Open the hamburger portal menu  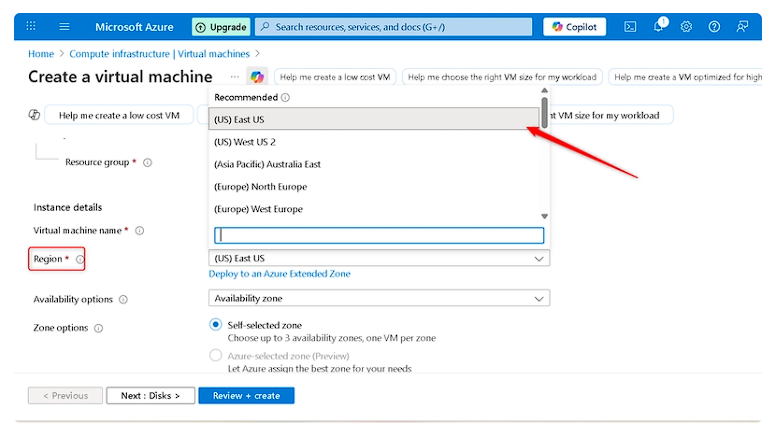click(65, 27)
